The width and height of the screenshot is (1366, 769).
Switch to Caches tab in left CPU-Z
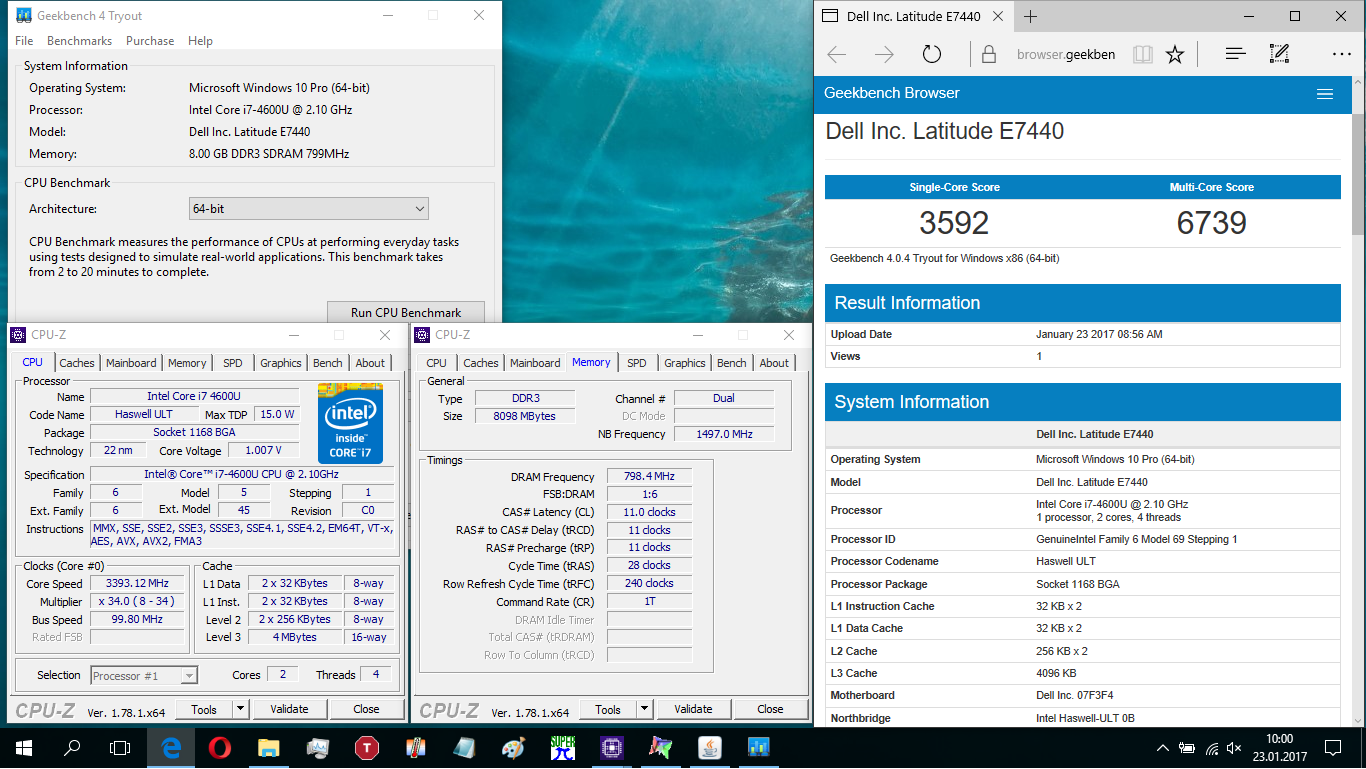(77, 363)
